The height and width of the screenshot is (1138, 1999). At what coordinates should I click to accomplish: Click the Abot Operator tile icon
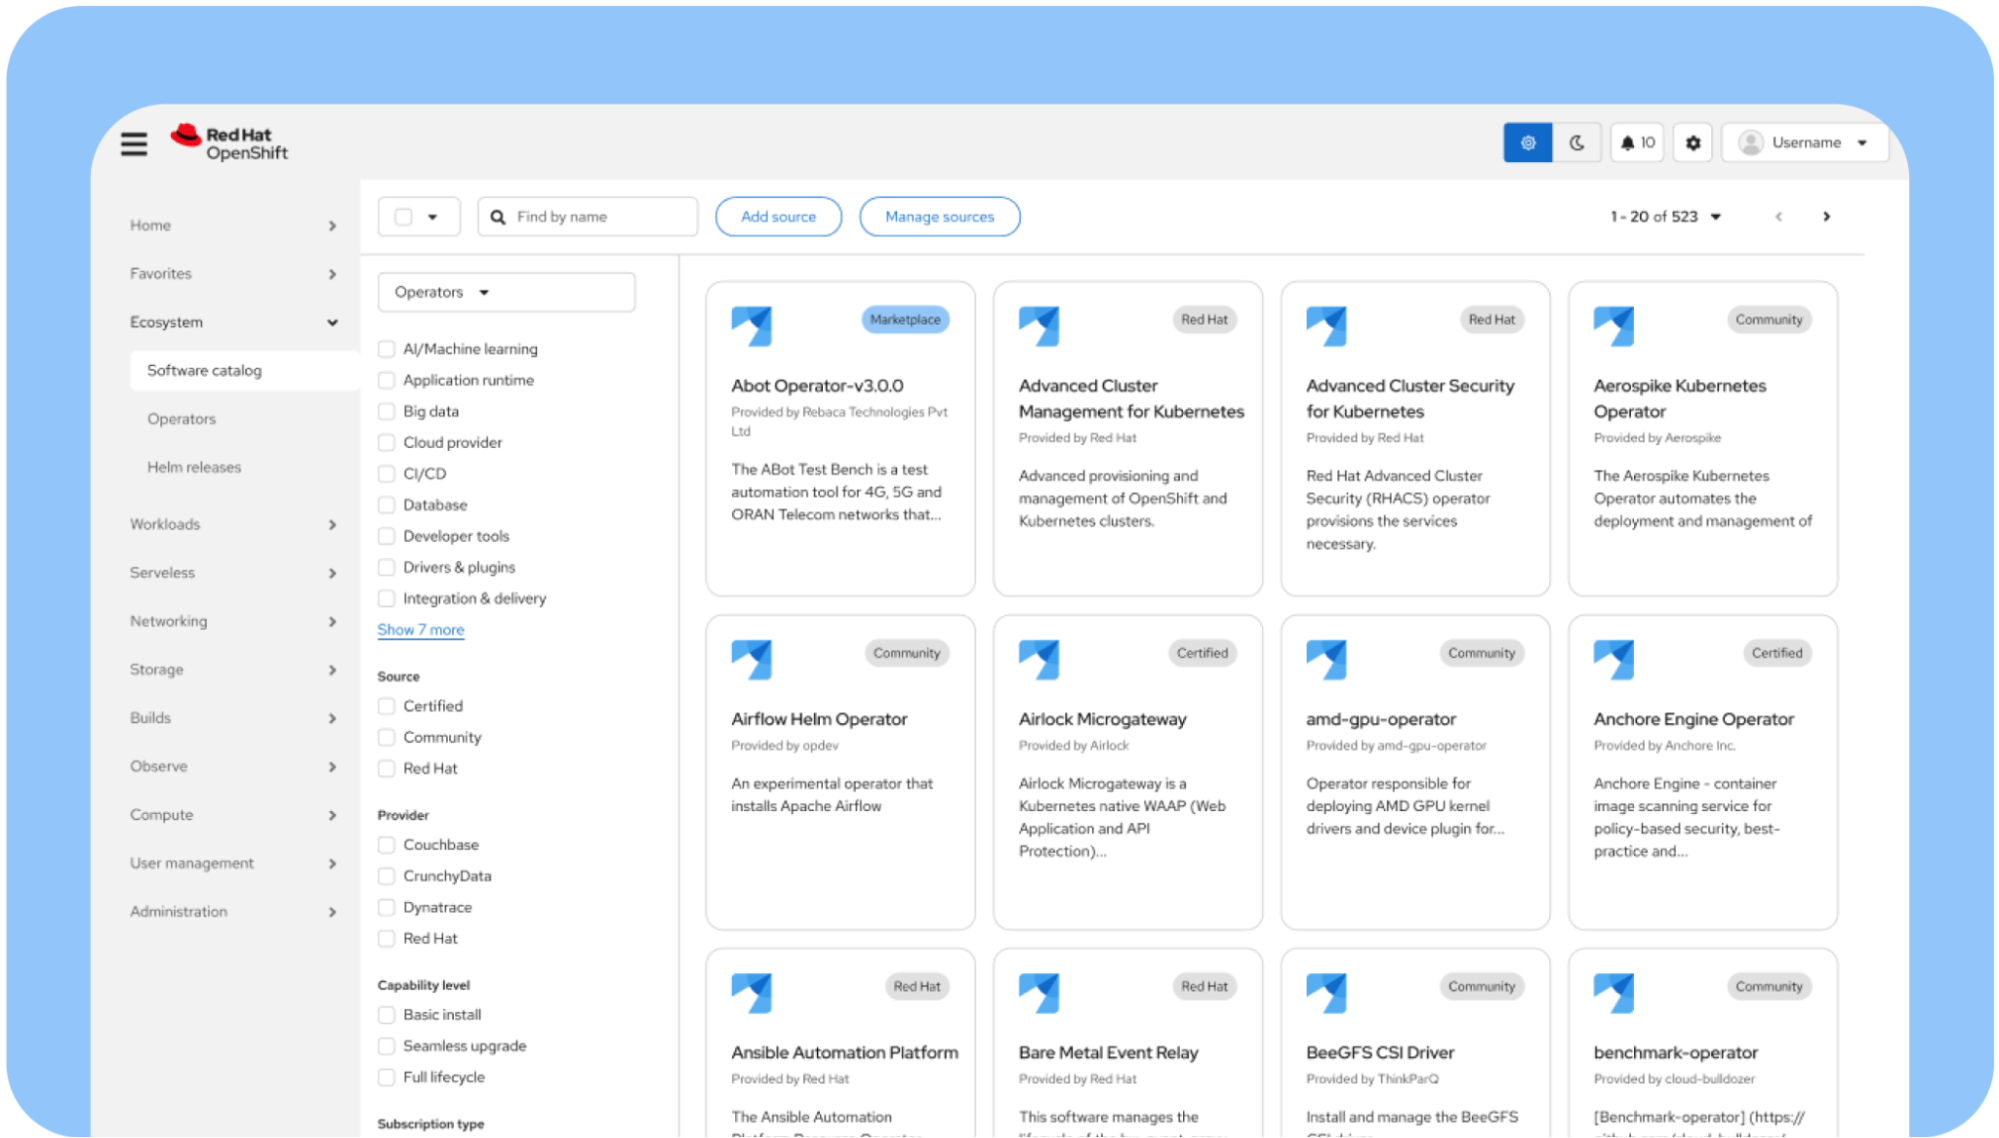[x=751, y=326]
